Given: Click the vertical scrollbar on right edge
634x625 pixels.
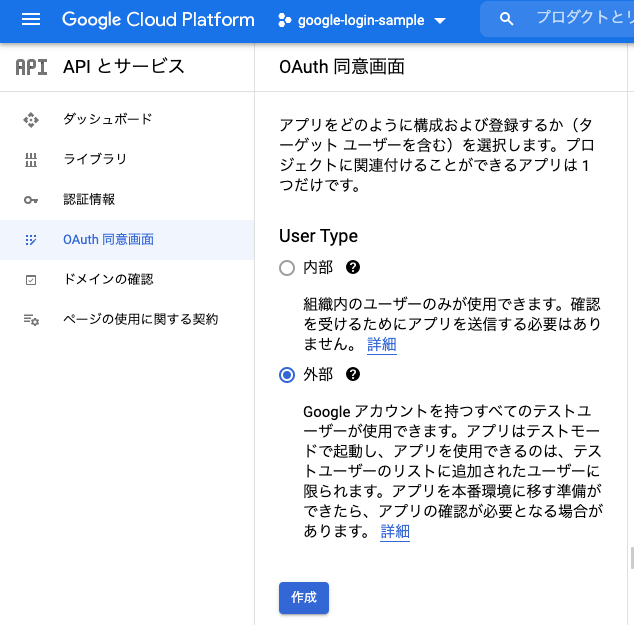Looking at the screenshot, I should coord(632,558).
